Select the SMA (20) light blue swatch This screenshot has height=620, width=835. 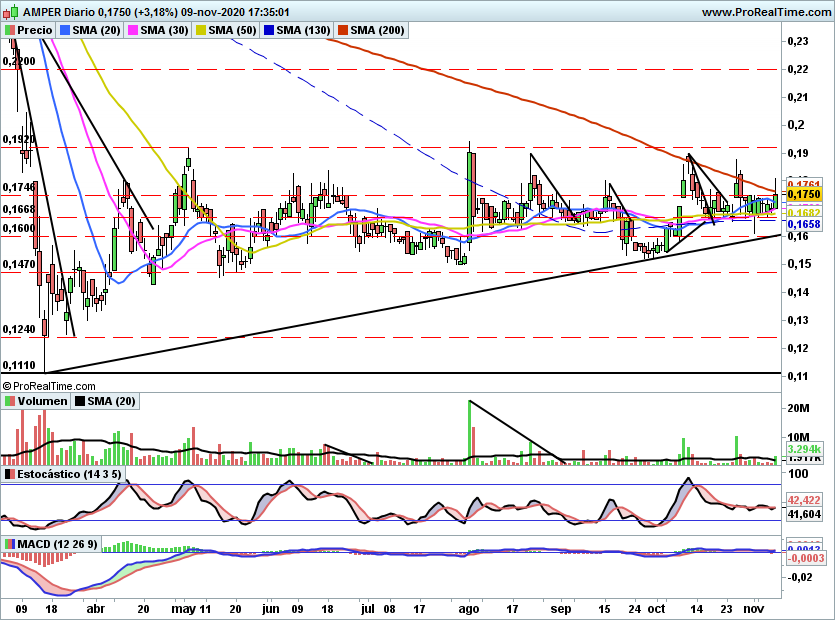(x=65, y=30)
